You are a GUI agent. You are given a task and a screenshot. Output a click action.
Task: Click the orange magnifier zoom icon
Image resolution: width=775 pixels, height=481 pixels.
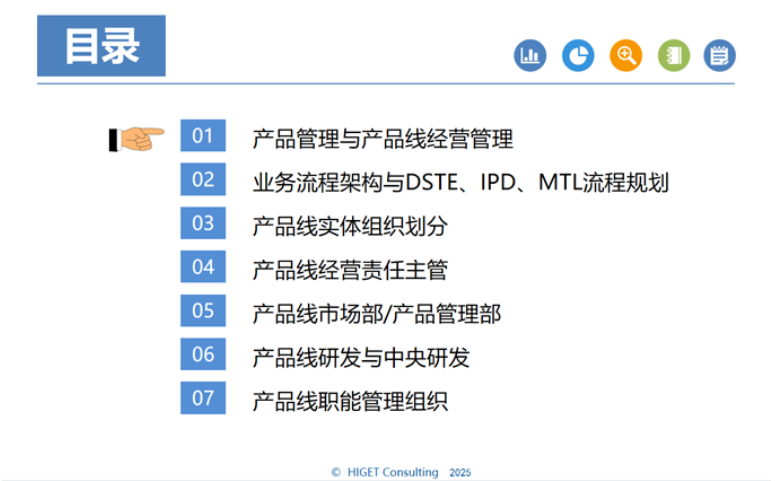[626, 55]
